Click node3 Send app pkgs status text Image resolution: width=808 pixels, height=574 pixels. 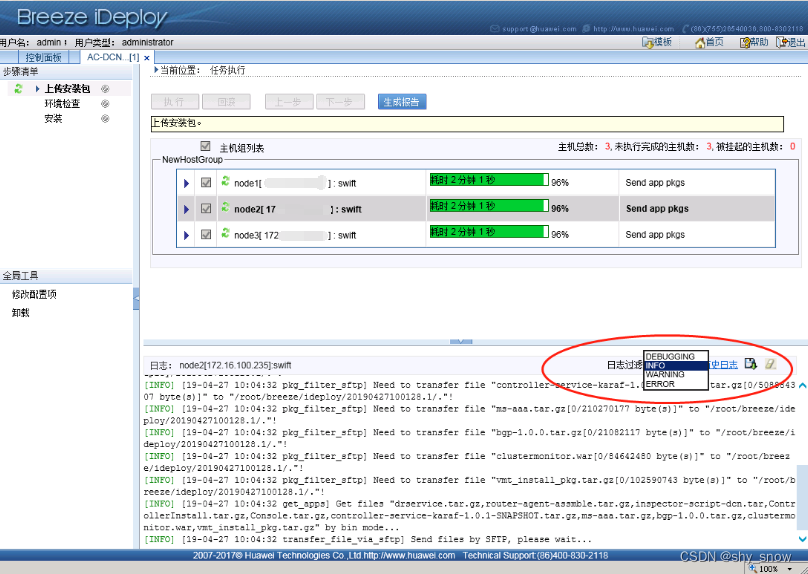tap(655, 234)
